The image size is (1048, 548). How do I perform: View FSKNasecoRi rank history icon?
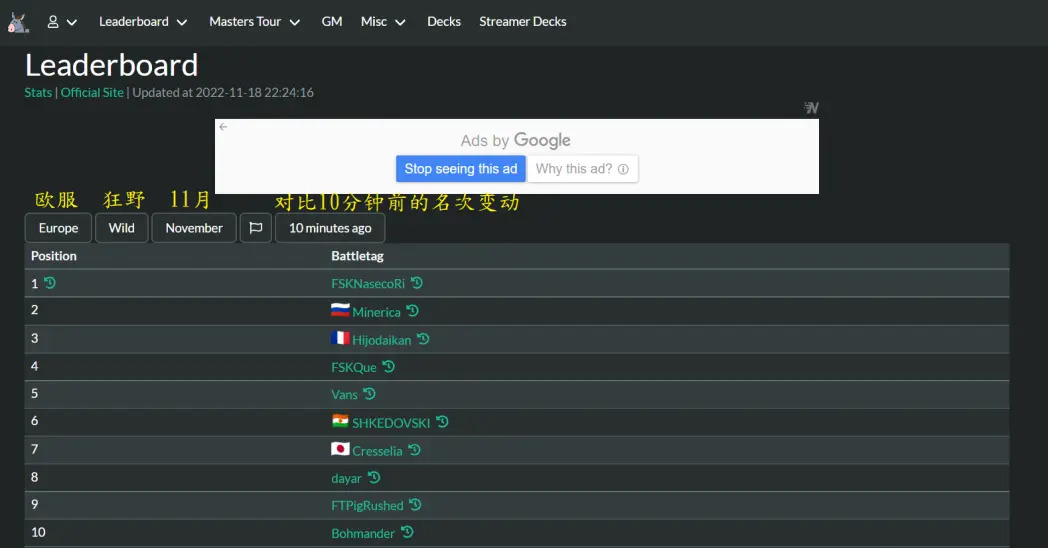click(x=417, y=284)
